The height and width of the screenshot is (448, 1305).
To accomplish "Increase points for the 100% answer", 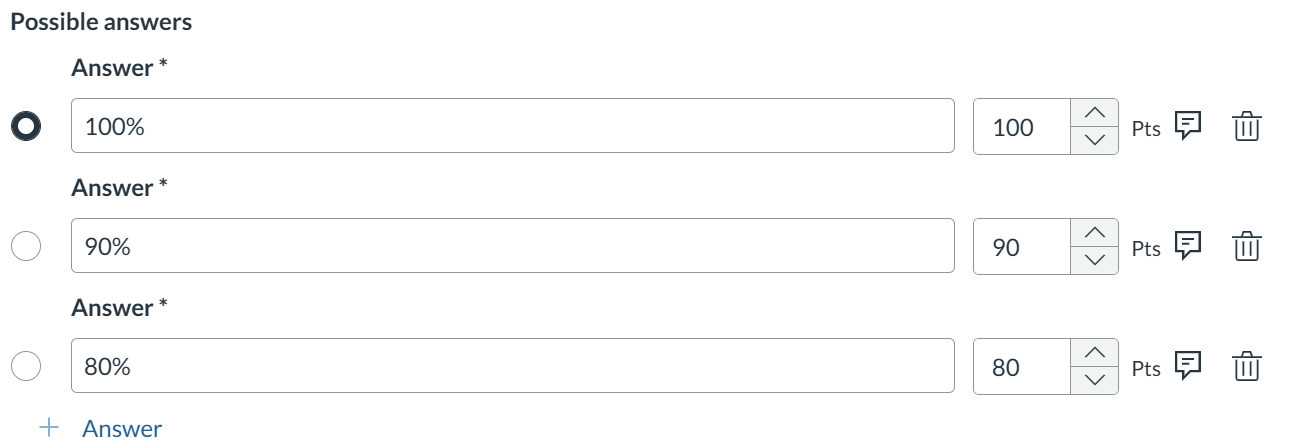I will (1095, 113).
